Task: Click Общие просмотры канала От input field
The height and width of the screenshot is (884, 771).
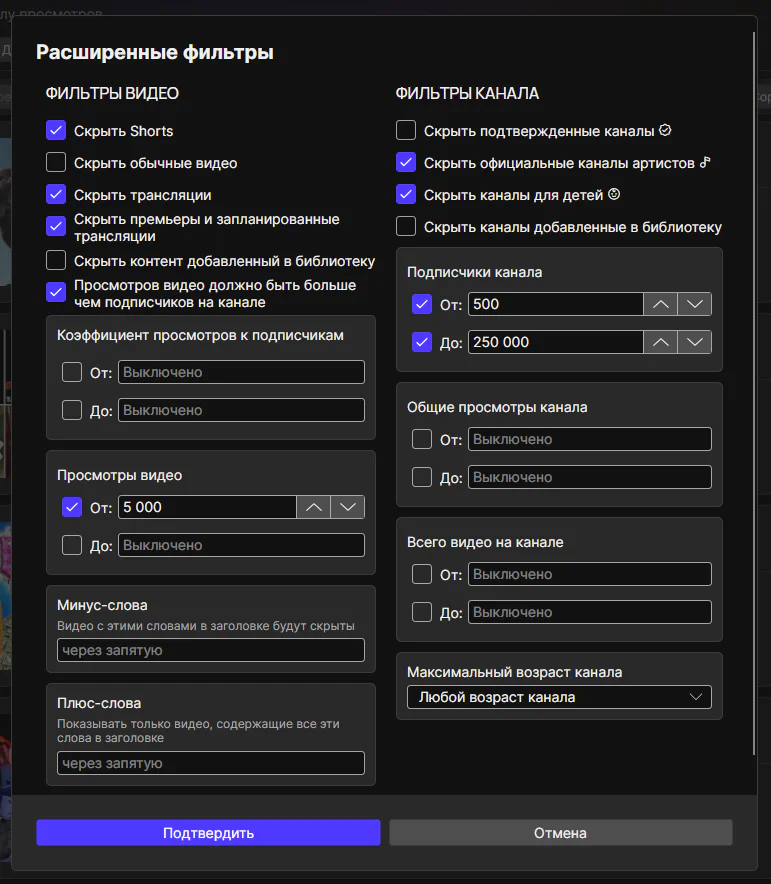Action: click(x=590, y=439)
